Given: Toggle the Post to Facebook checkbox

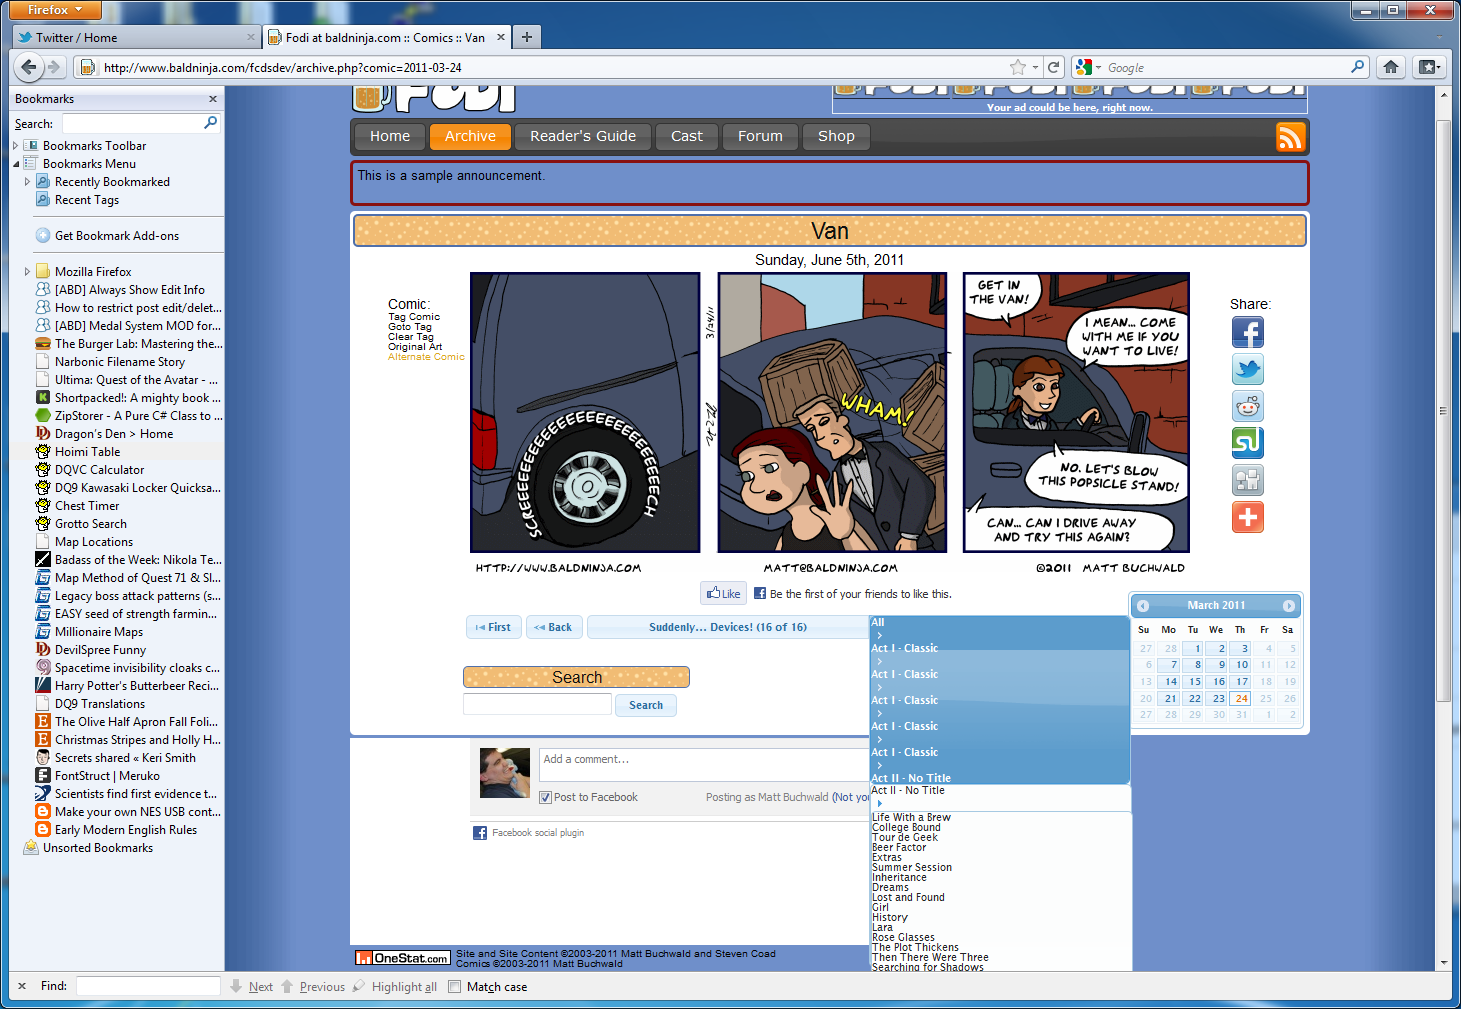Looking at the screenshot, I should pos(545,797).
